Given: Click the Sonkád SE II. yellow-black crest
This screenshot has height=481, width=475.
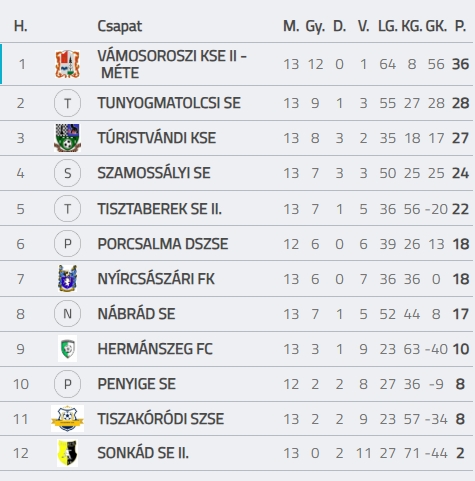Looking at the screenshot, I should [68, 453].
